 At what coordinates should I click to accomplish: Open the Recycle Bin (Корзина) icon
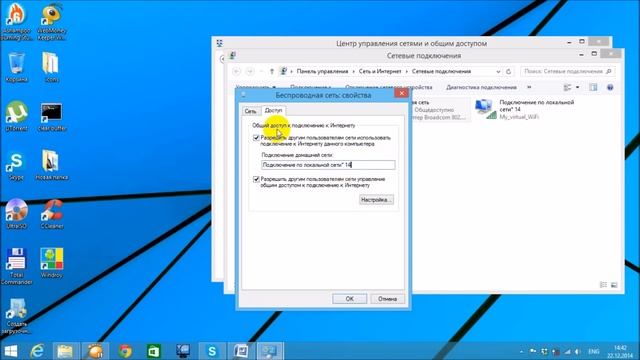[x=16, y=67]
